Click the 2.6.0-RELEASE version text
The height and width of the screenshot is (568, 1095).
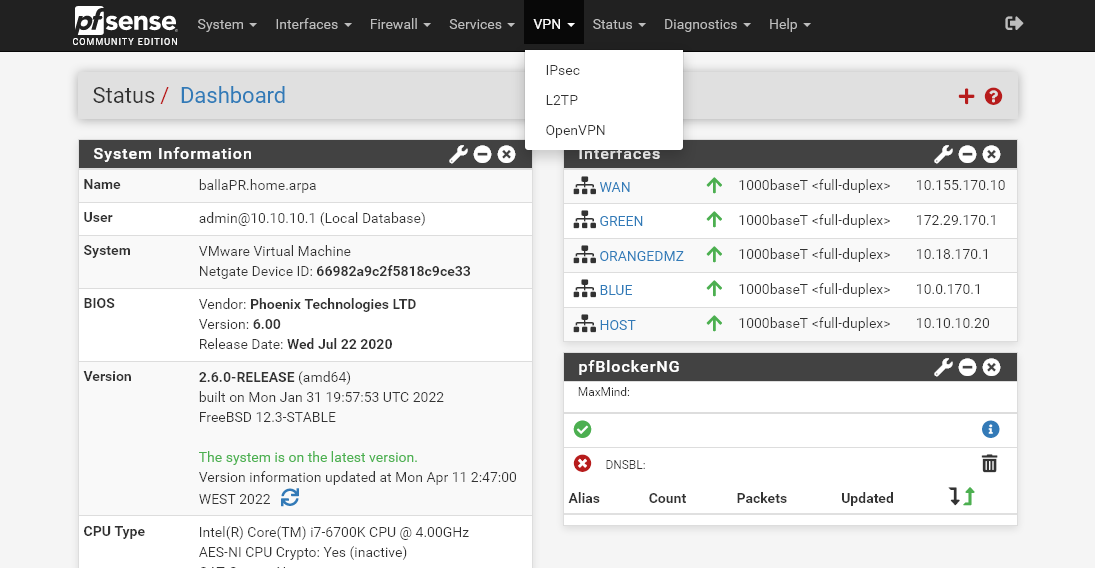247,377
